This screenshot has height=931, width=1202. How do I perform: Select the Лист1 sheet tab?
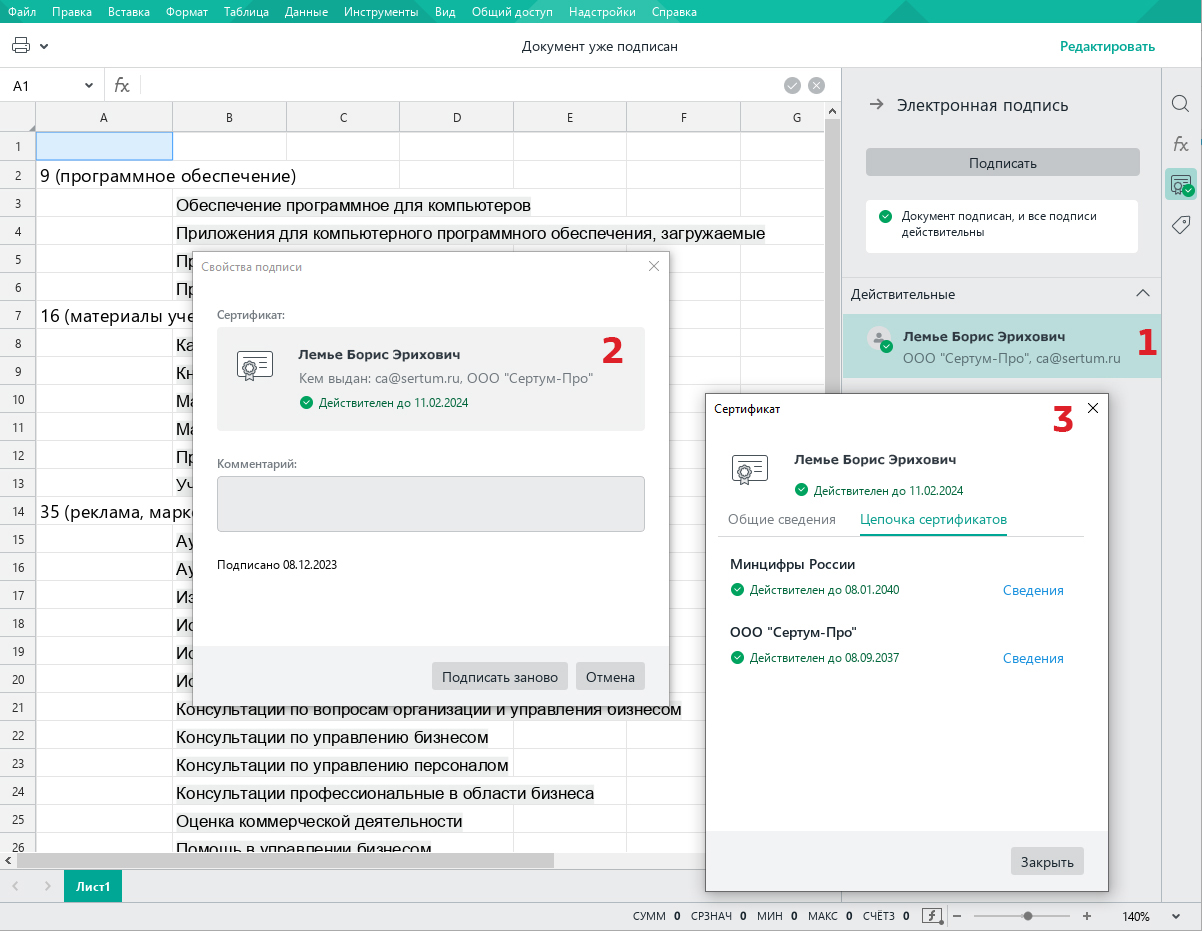click(93, 887)
